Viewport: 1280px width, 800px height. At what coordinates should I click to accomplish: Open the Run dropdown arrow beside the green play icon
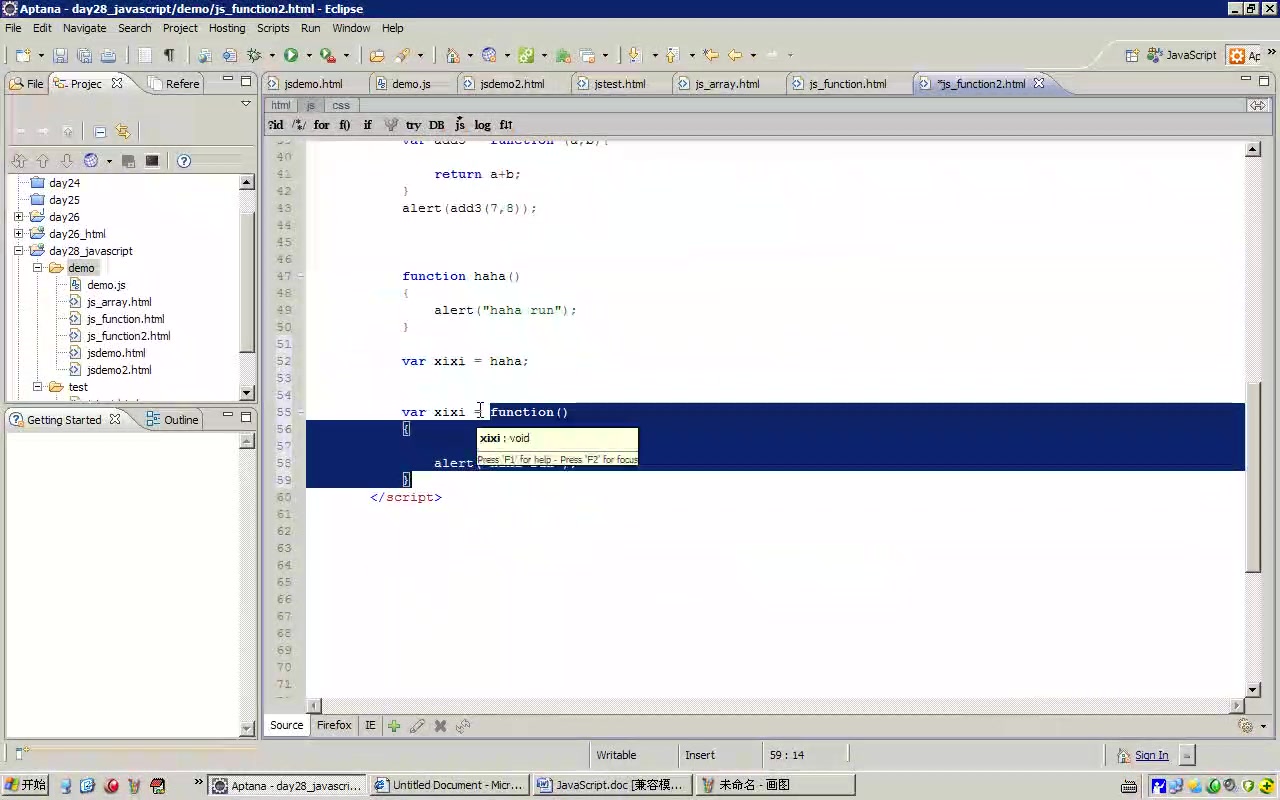click(309, 56)
